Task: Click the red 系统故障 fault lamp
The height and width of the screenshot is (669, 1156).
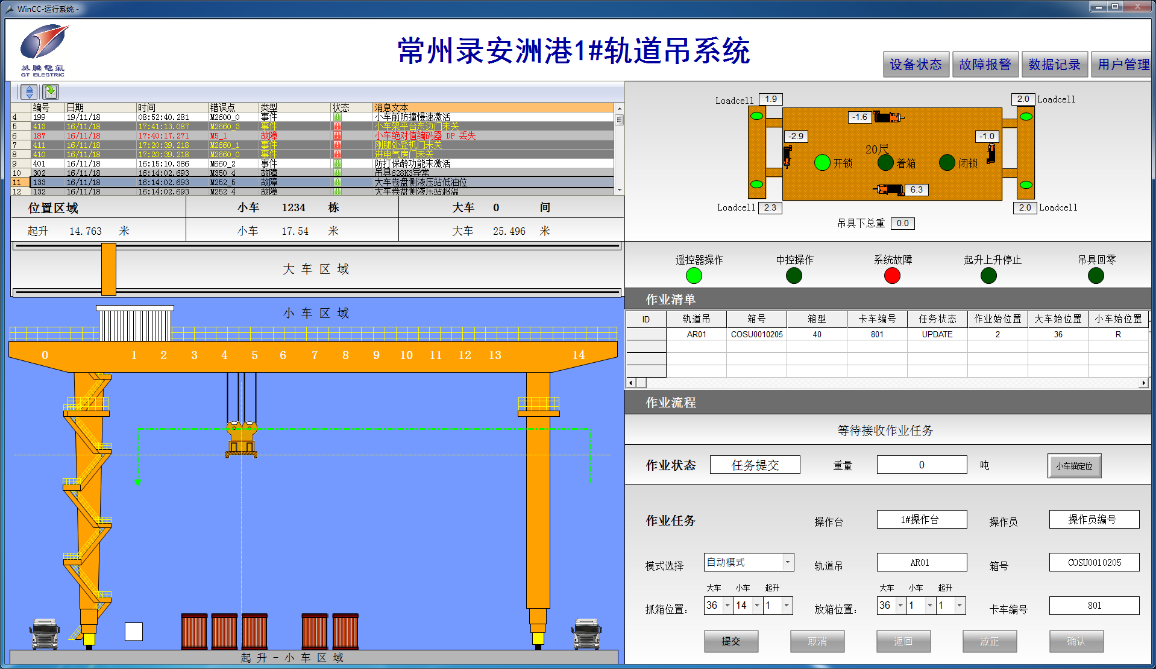Action: pyautogui.click(x=891, y=275)
